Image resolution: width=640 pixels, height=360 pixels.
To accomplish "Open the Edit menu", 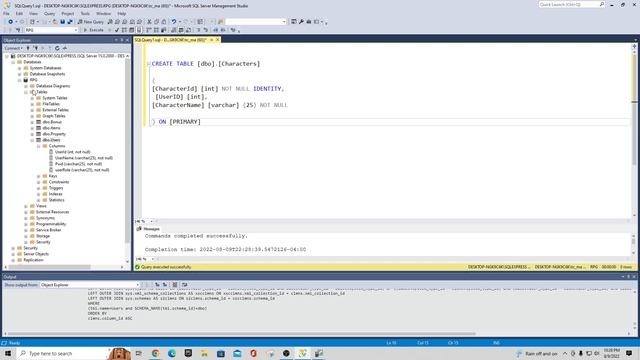I will point(19,13).
